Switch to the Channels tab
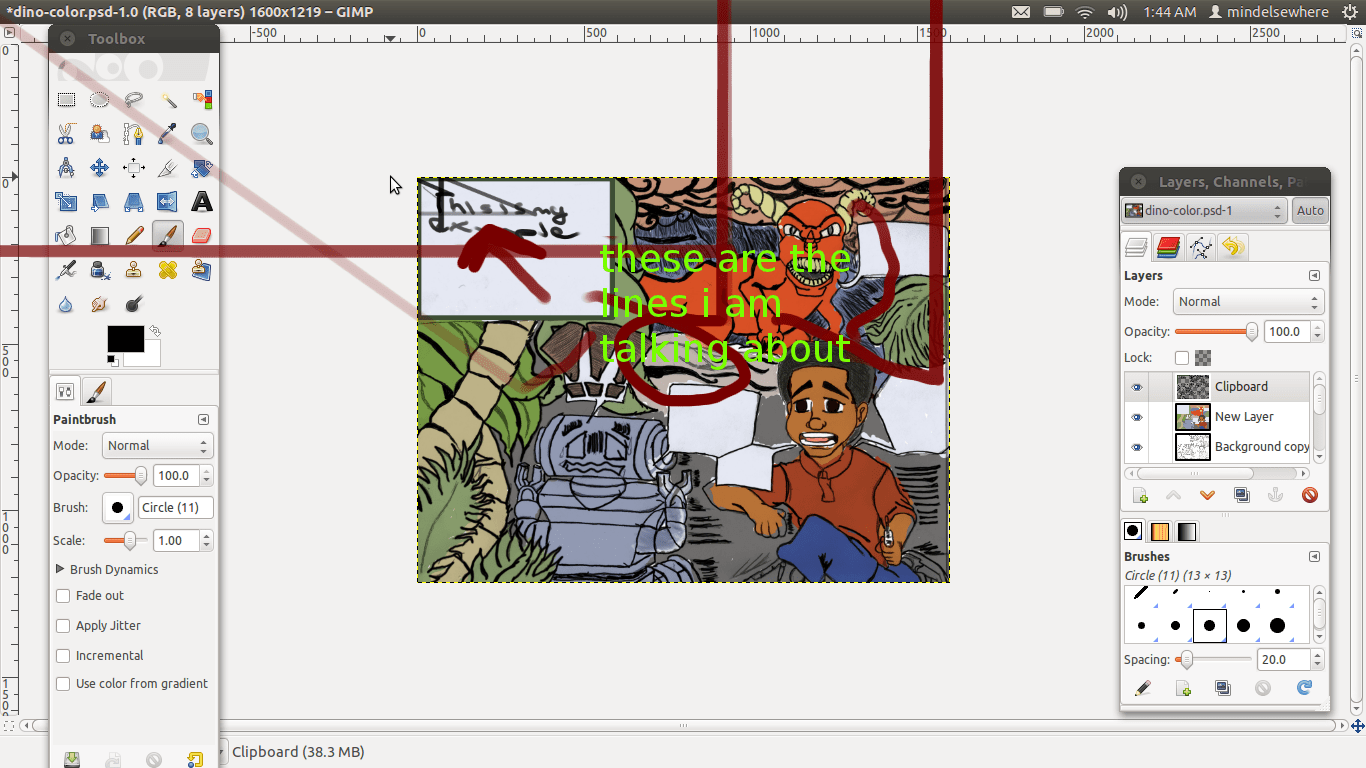Viewport: 1366px width, 768px height. [x=1168, y=247]
